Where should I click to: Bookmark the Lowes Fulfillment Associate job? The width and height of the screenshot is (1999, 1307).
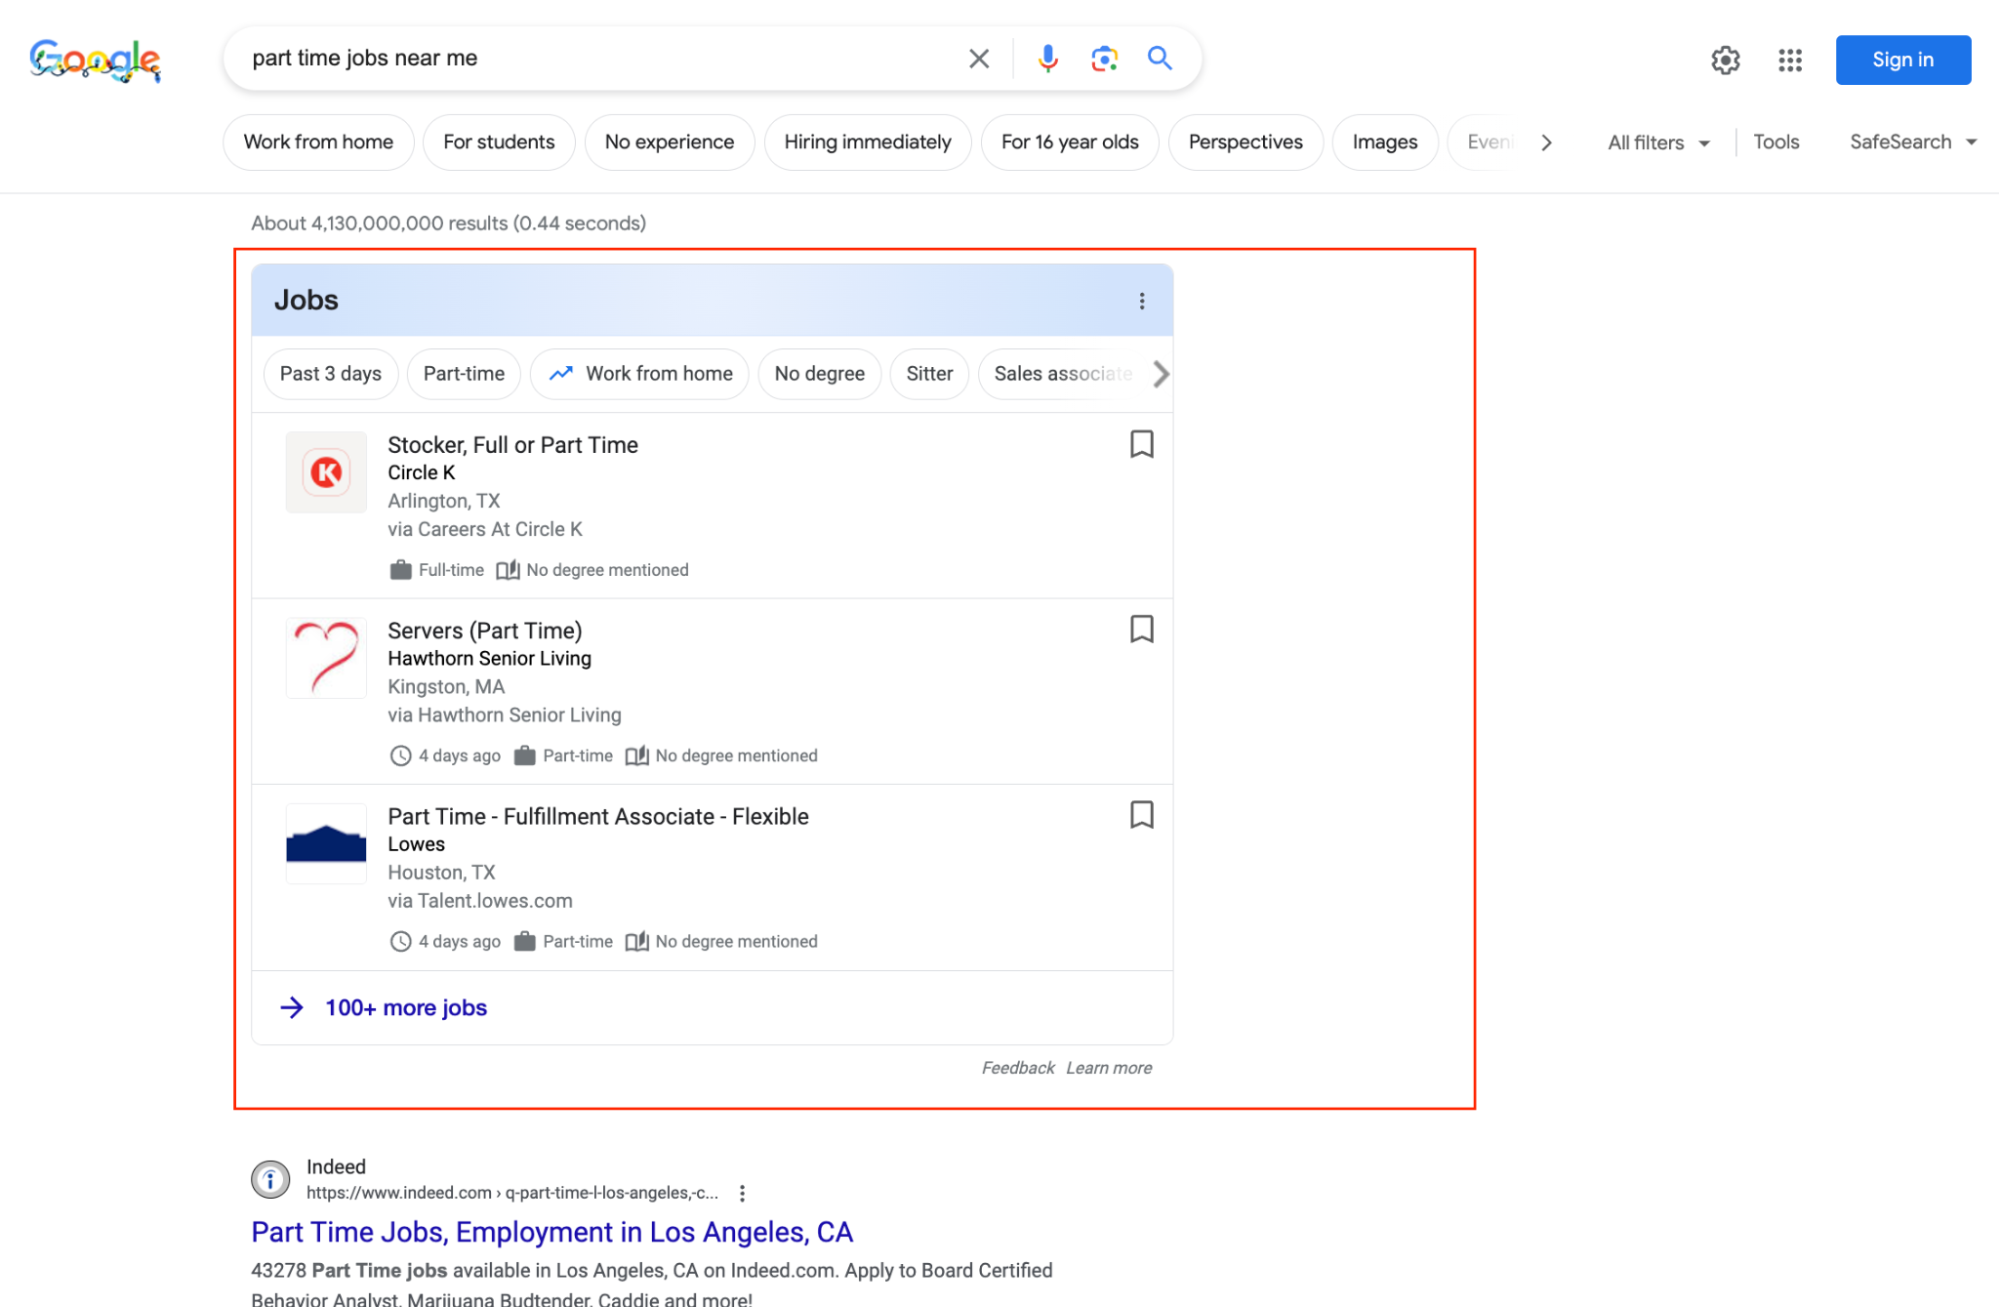pyautogui.click(x=1141, y=815)
